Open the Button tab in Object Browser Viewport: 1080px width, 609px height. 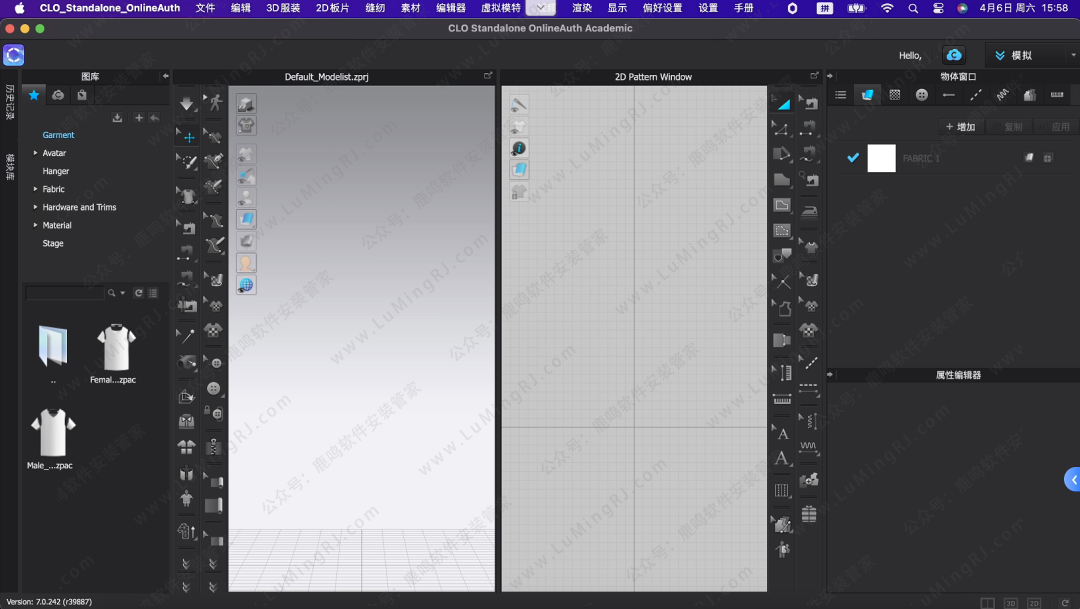tap(921, 95)
